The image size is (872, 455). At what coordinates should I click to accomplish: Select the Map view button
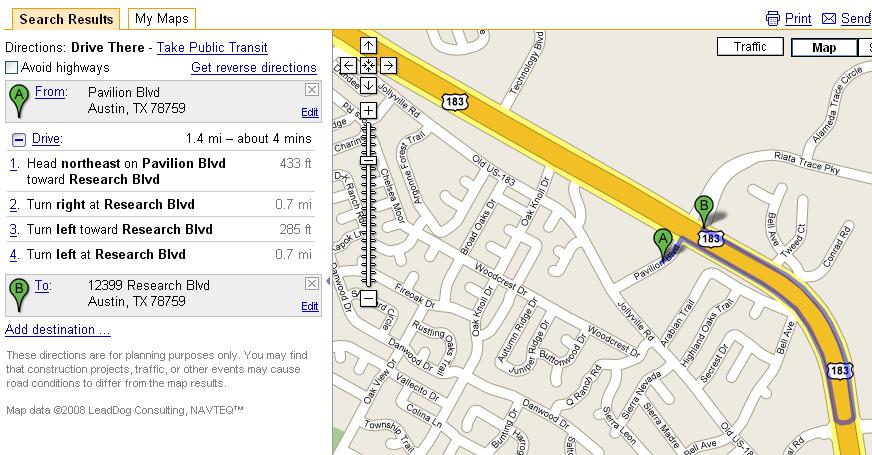point(824,48)
